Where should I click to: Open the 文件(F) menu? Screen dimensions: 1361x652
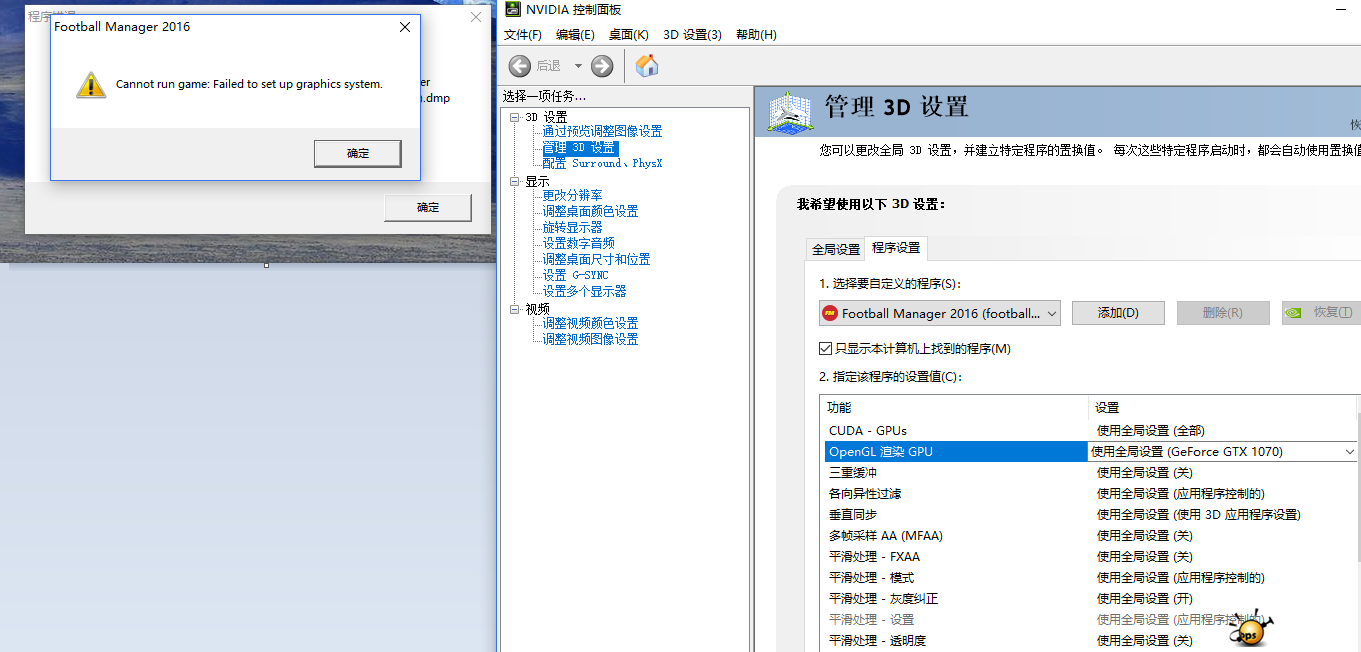point(523,35)
